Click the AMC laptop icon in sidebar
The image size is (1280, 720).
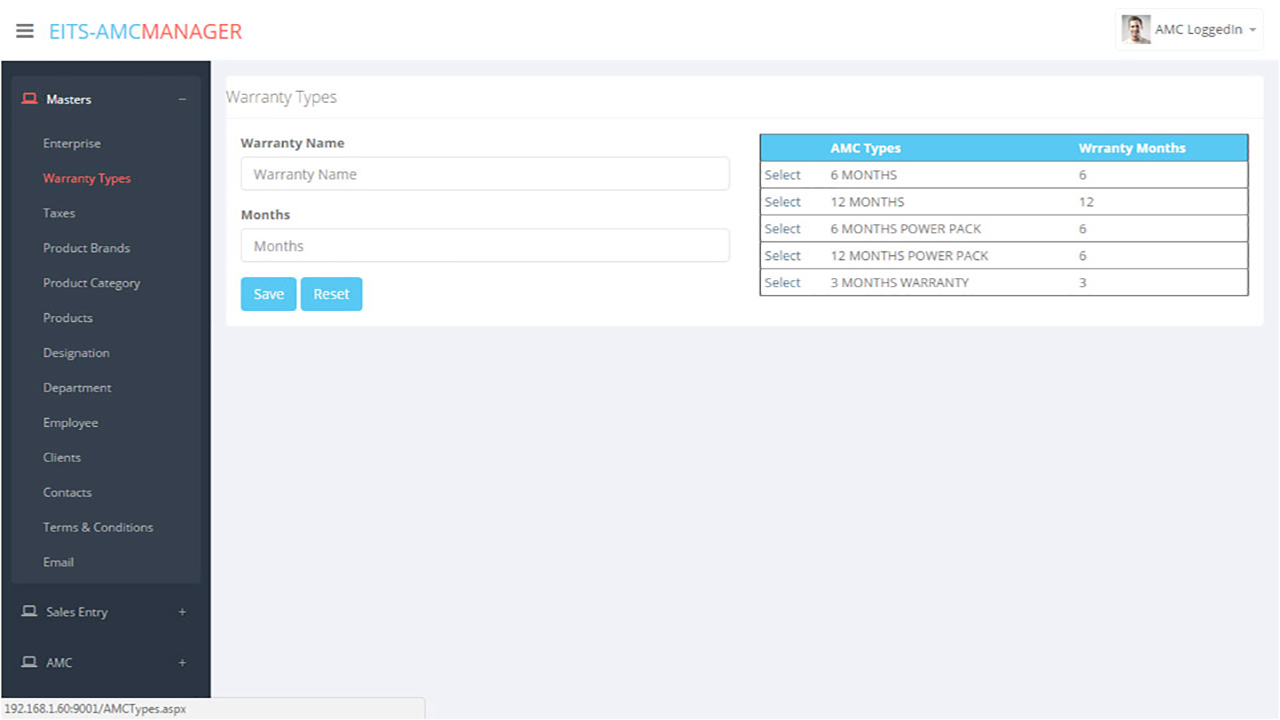[x=29, y=662]
